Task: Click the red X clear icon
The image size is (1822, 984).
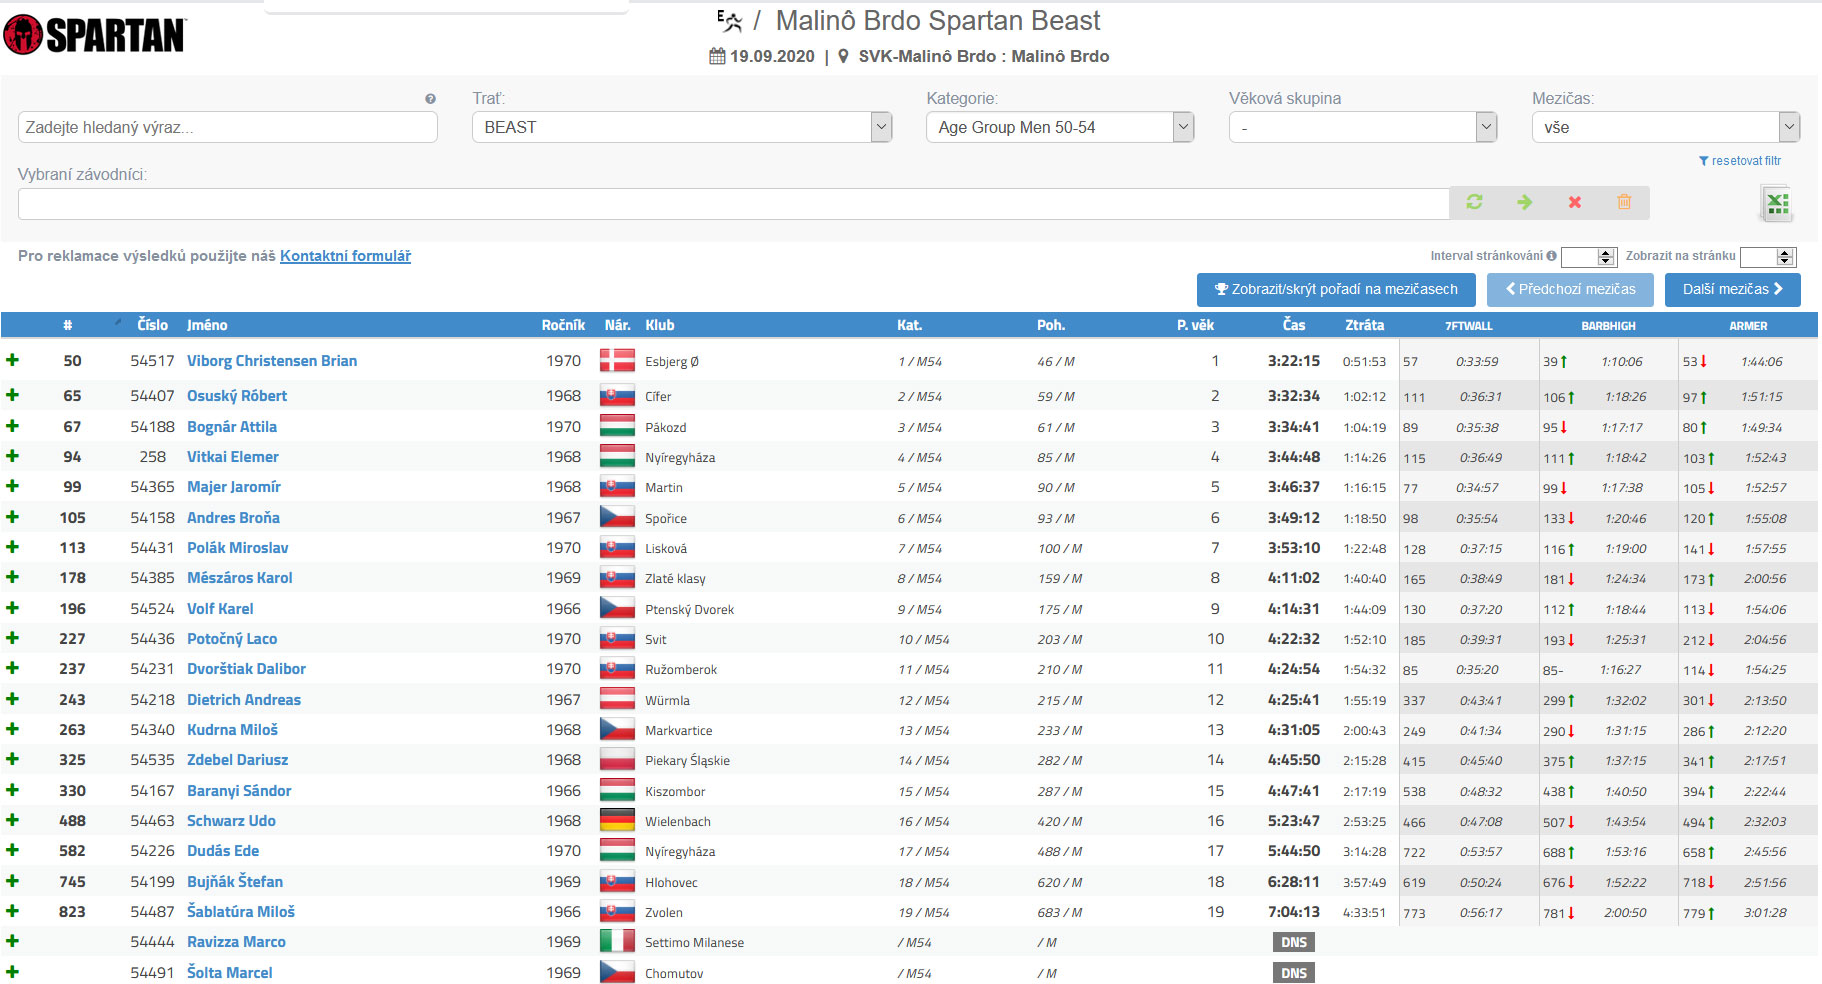Action: coord(1575,202)
